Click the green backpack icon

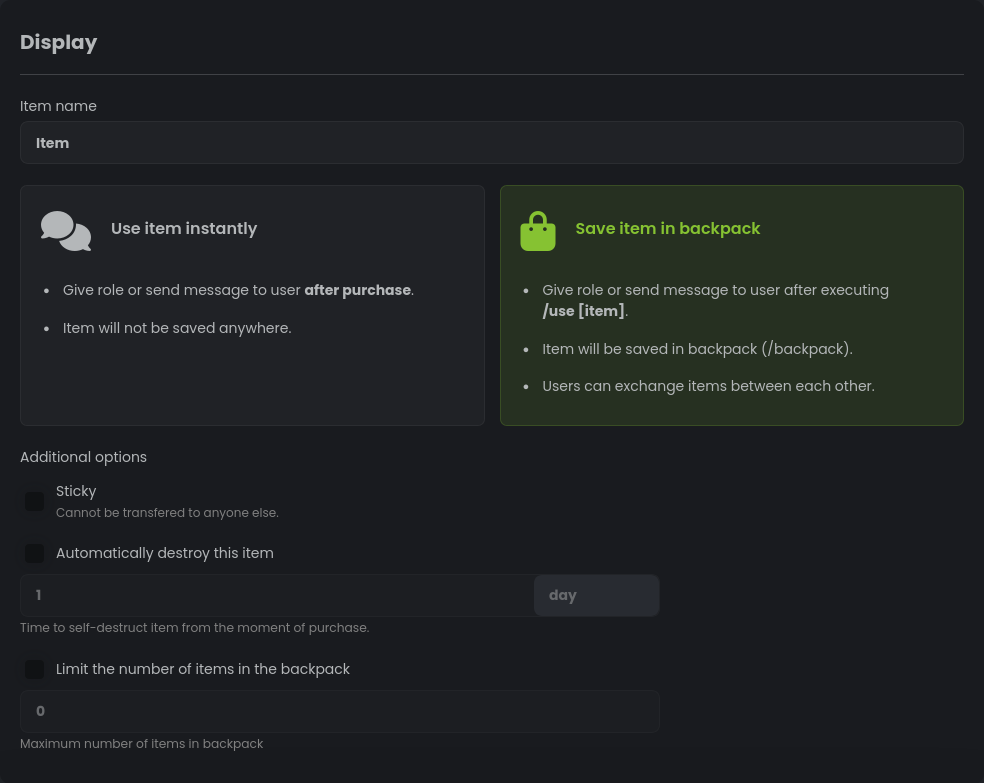(538, 230)
